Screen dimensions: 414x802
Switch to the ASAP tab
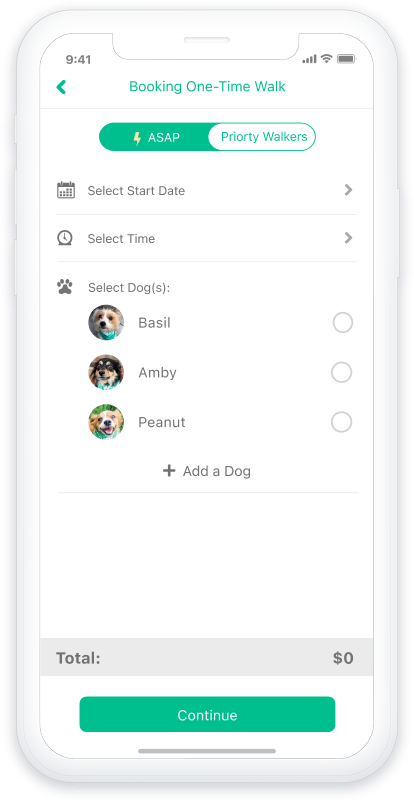(155, 137)
